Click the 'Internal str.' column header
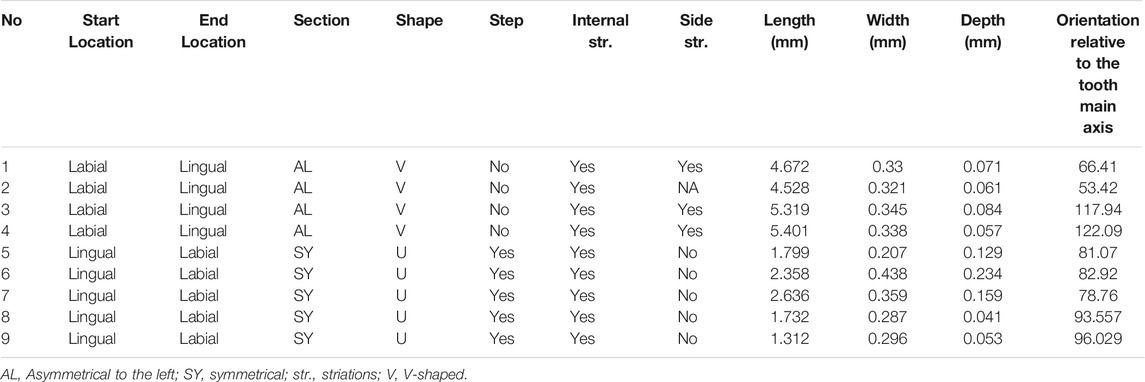The image size is (1145, 382). [600, 31]
